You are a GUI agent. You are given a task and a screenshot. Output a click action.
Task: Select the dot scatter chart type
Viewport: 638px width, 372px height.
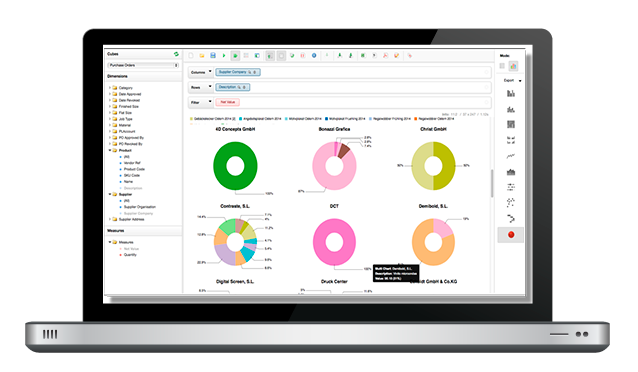(x=511, y=203)
